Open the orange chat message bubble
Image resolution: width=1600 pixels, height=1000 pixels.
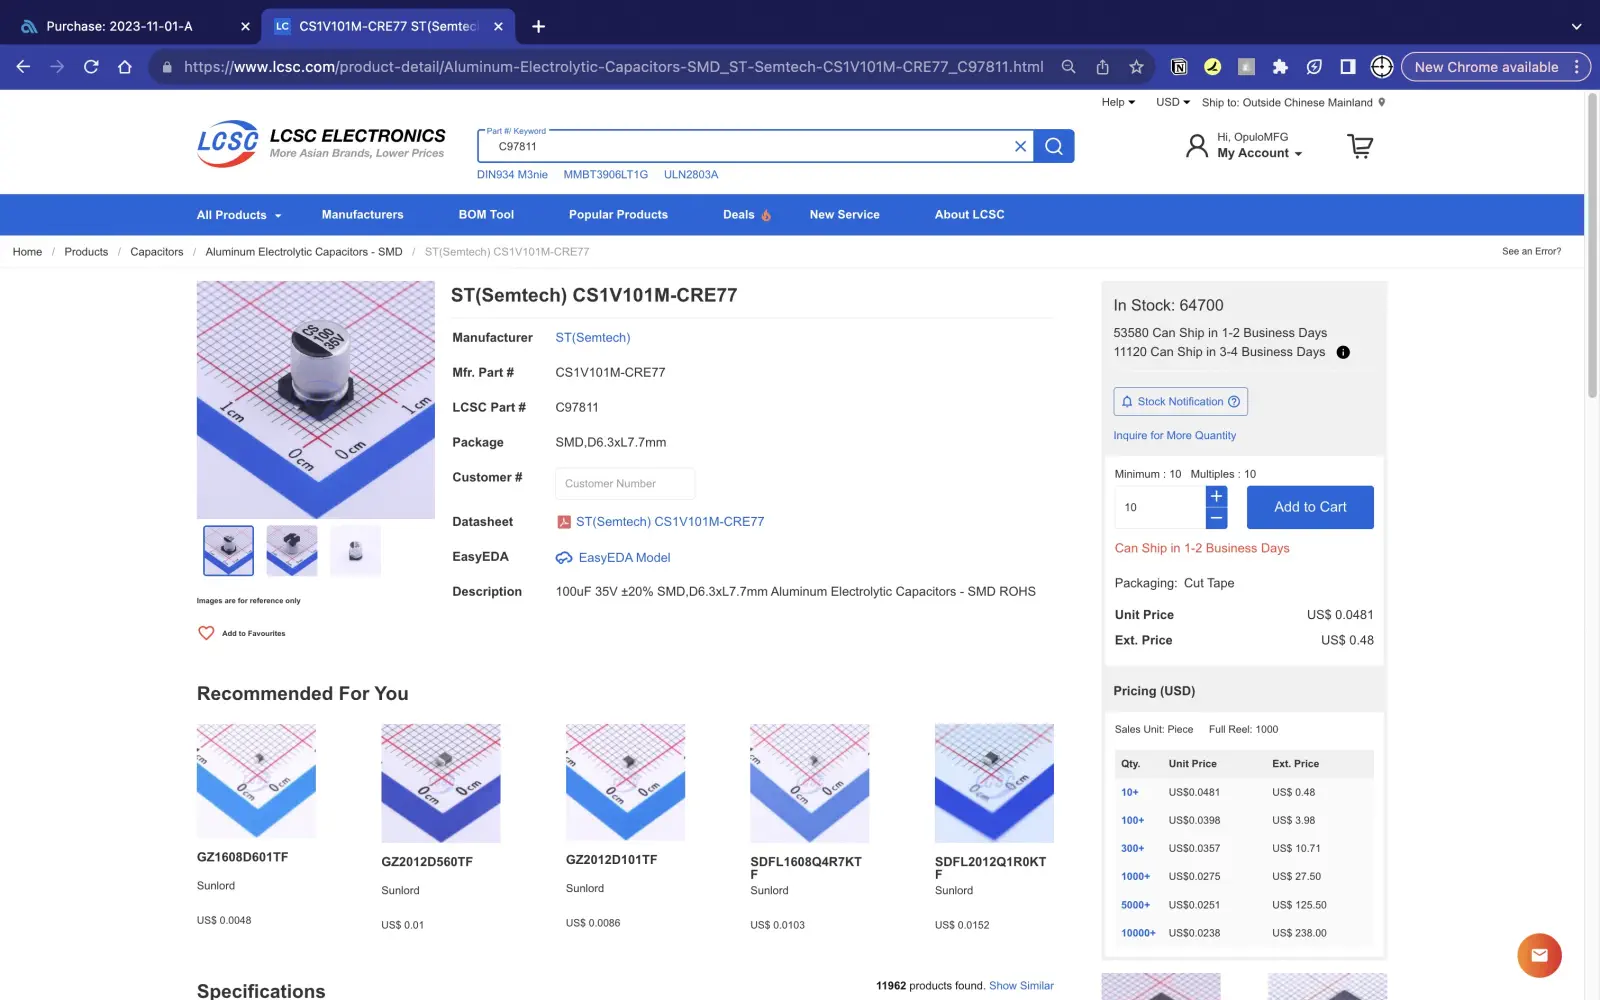[x=1539, y=955]
